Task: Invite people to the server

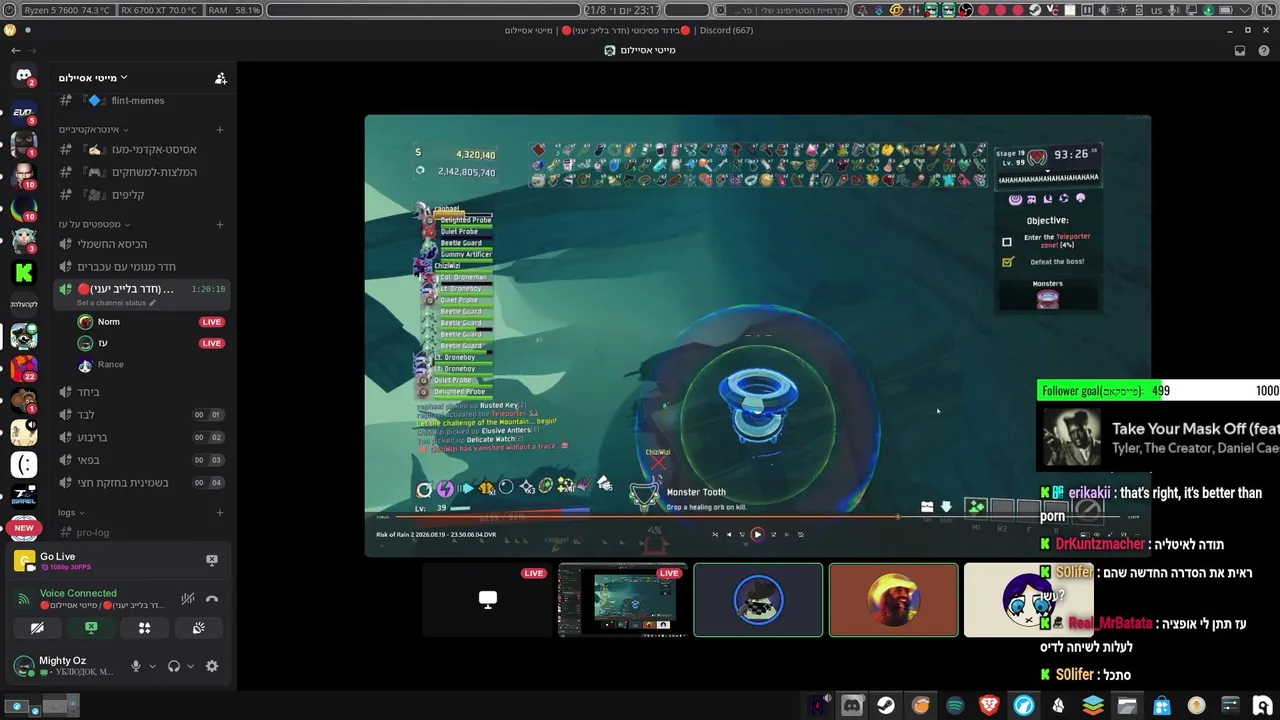Action: point(221,78)
